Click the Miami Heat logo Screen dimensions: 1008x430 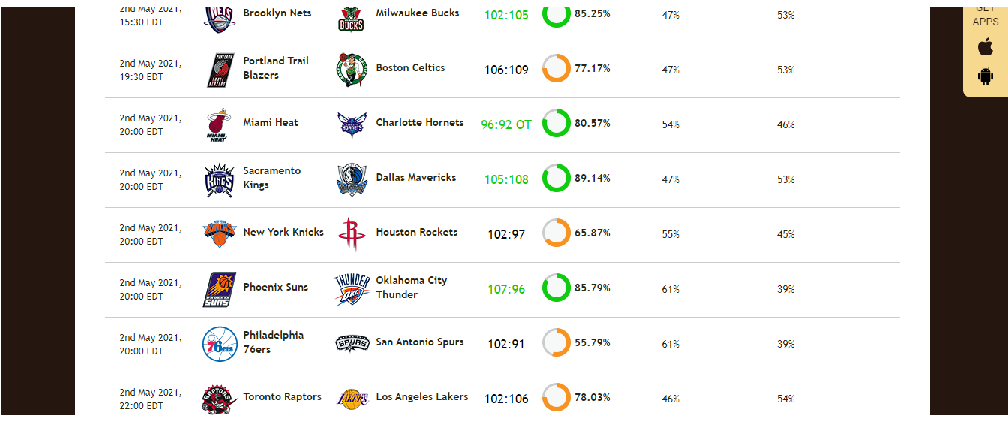215,125
